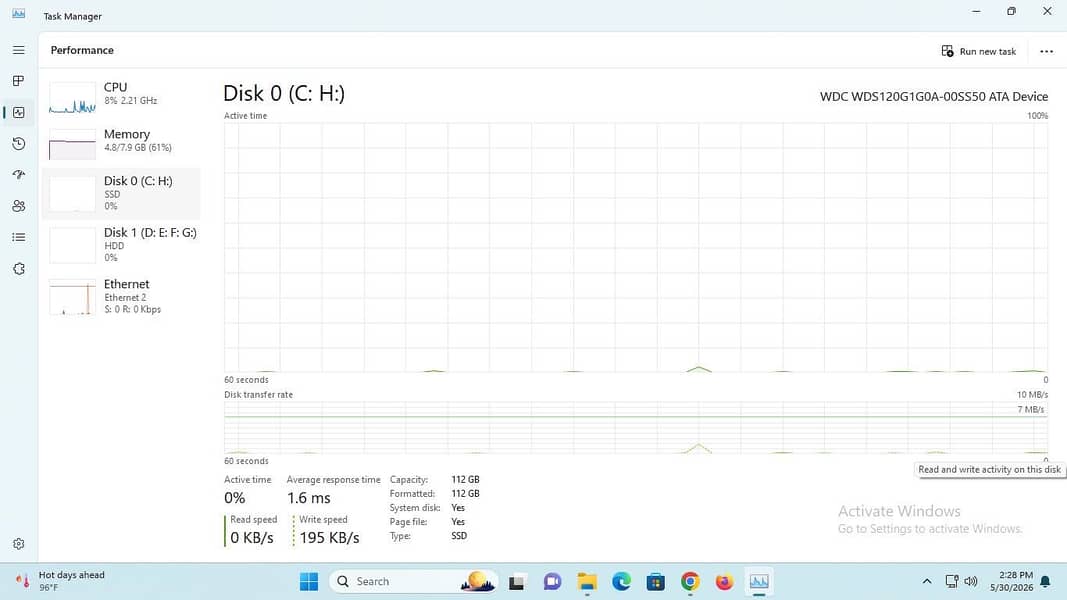Open Users sidebar icon
The height and width of the screenshot is (600, 1067).
18,206
